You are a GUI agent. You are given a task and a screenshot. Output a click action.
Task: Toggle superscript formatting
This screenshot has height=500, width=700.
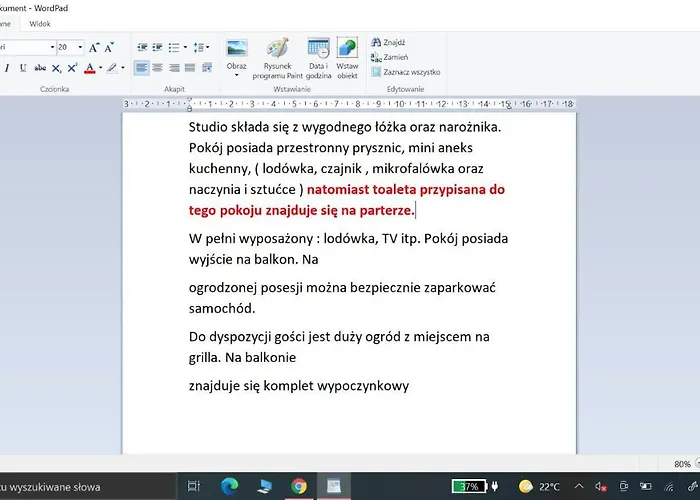(x=72, y=68)
